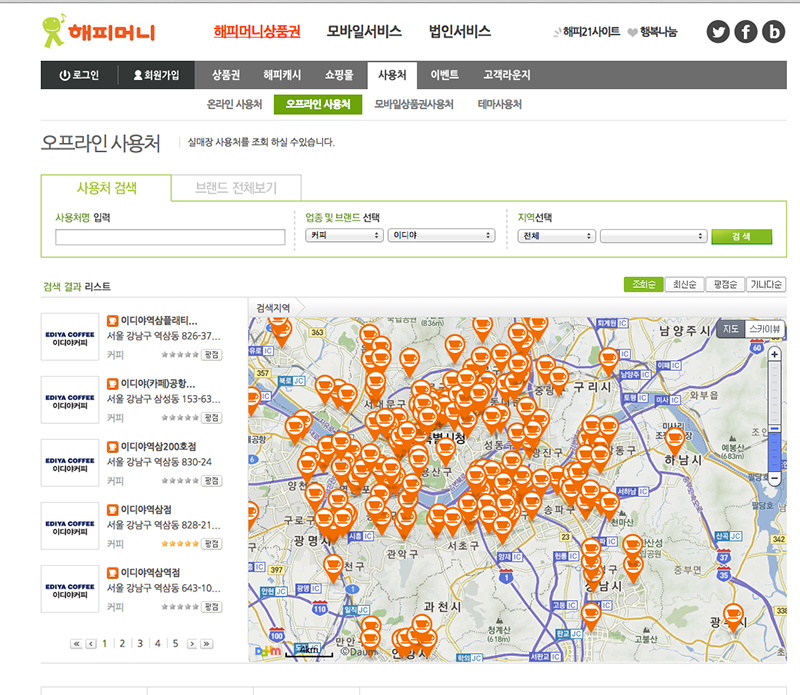
Task: Click the coffee marker near 광주시
Action: click(x=733, y=616)
